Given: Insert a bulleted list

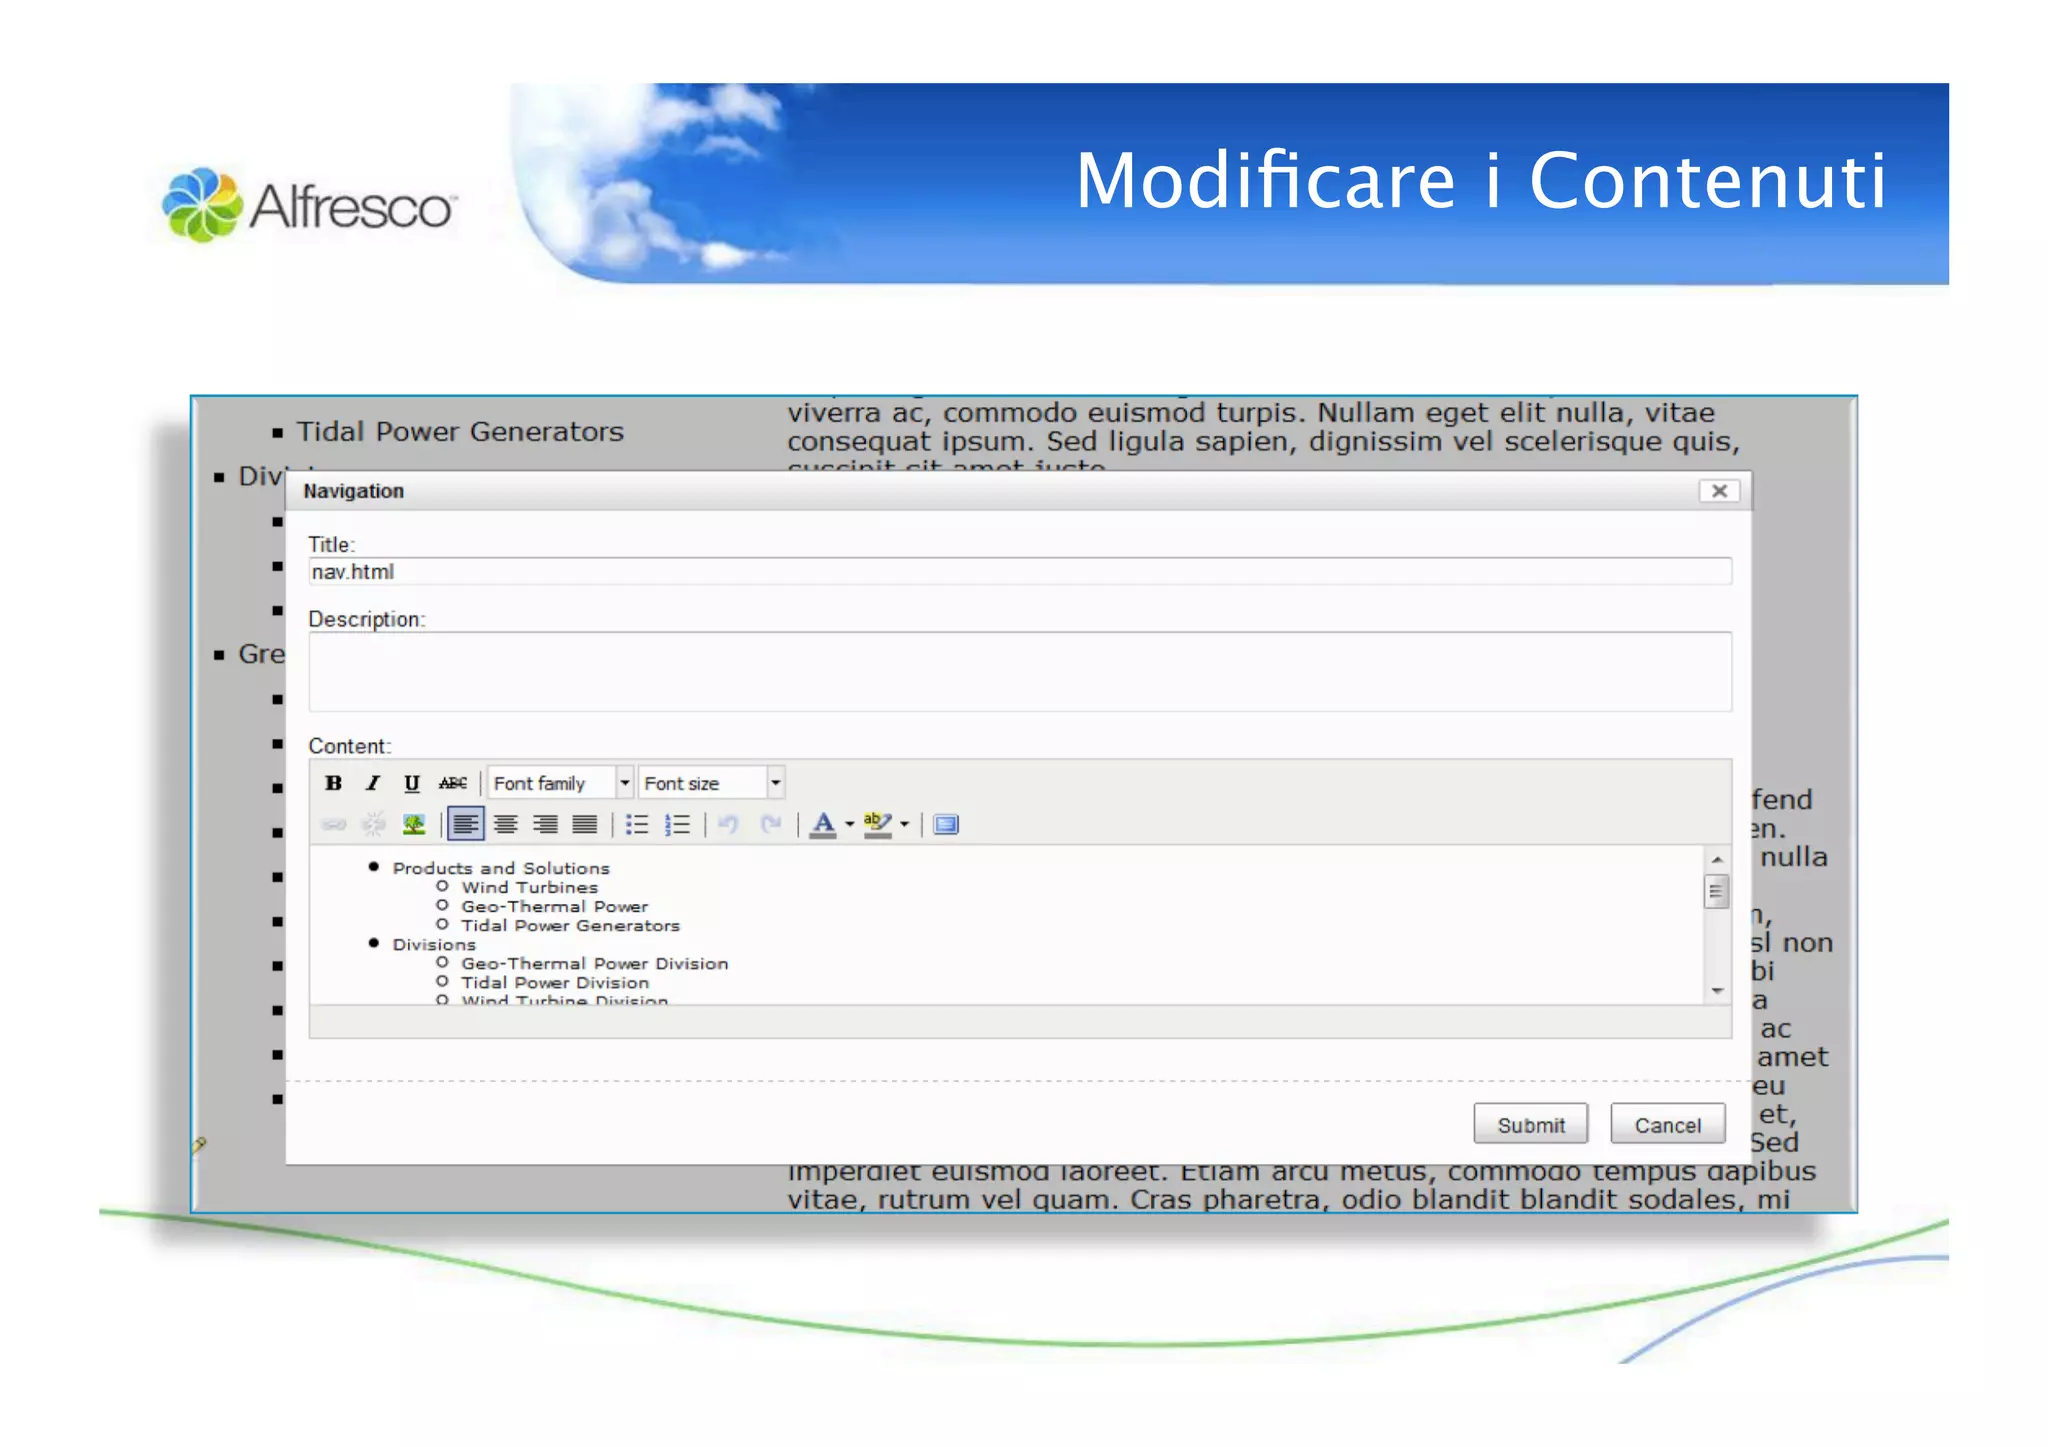Looking at the screenshot, I should 636,824.
